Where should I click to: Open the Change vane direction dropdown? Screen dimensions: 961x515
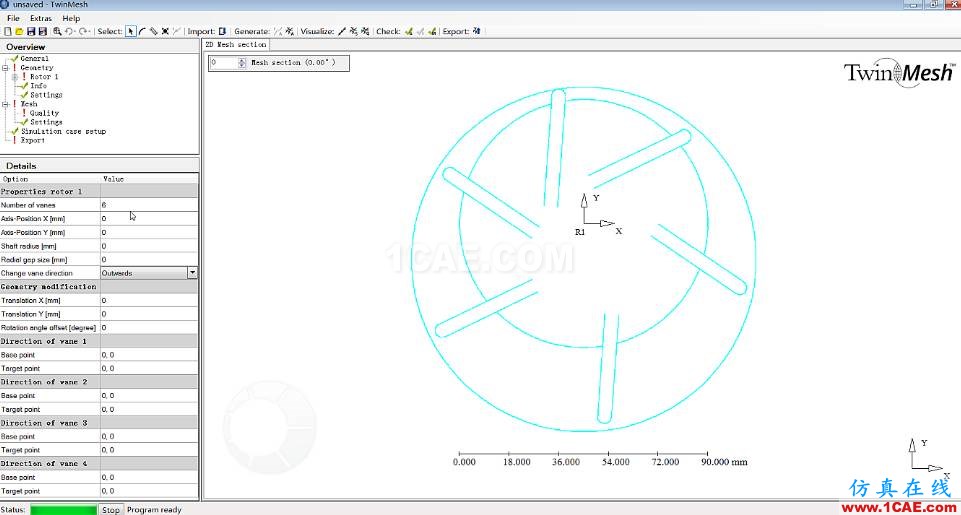click(x=192, y=273)
